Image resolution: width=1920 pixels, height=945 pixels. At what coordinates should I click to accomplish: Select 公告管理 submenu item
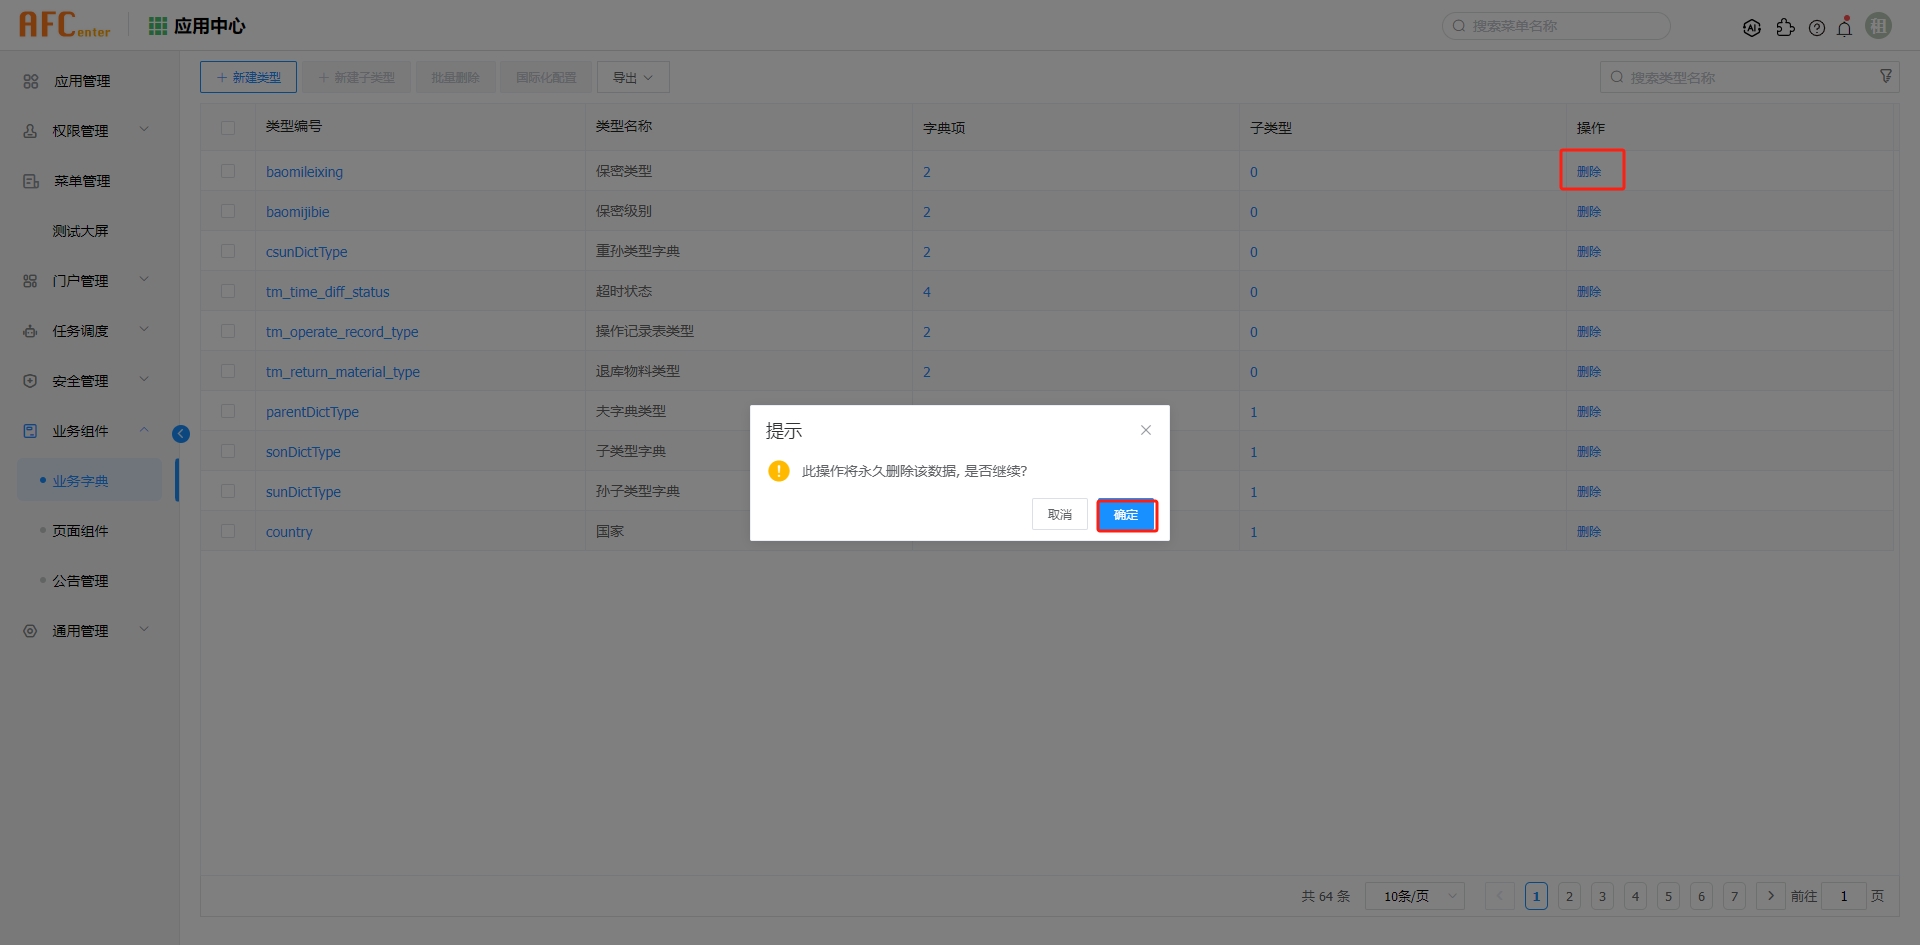[x=80, y=581]
